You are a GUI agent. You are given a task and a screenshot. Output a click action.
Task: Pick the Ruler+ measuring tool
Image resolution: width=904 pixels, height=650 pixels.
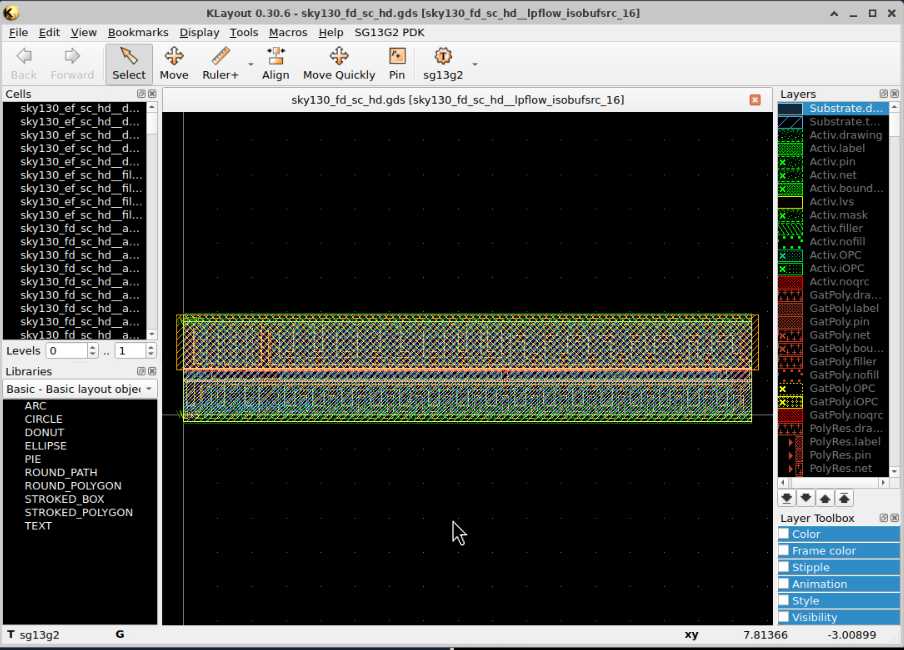pyautogui.click(x=220, y=63)
